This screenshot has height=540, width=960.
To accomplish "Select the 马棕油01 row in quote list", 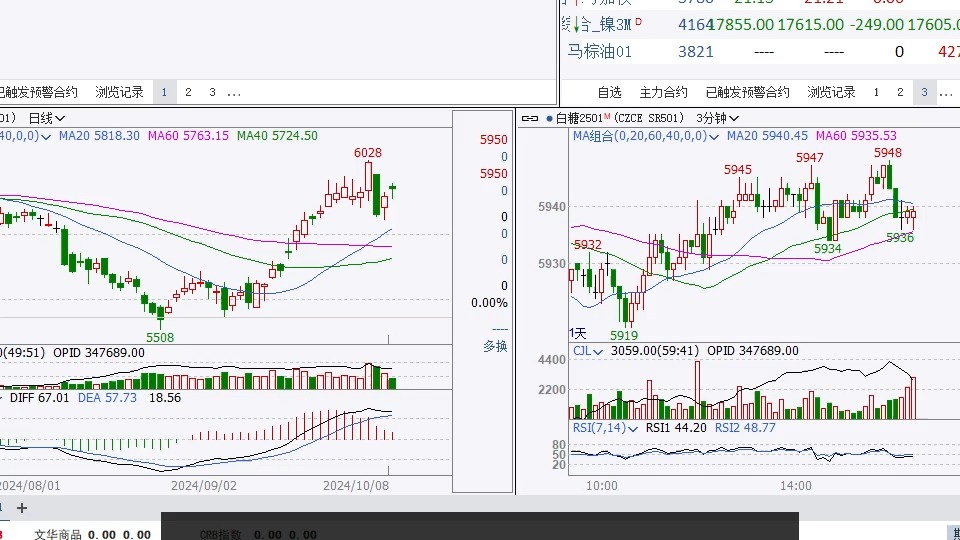I will pos(600,51).
